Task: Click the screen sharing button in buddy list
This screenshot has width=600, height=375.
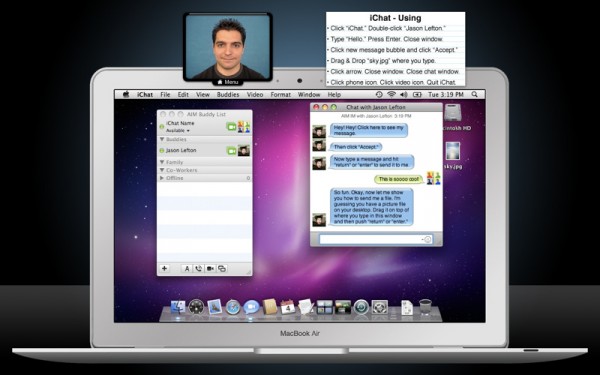Action: pos(222,269)
